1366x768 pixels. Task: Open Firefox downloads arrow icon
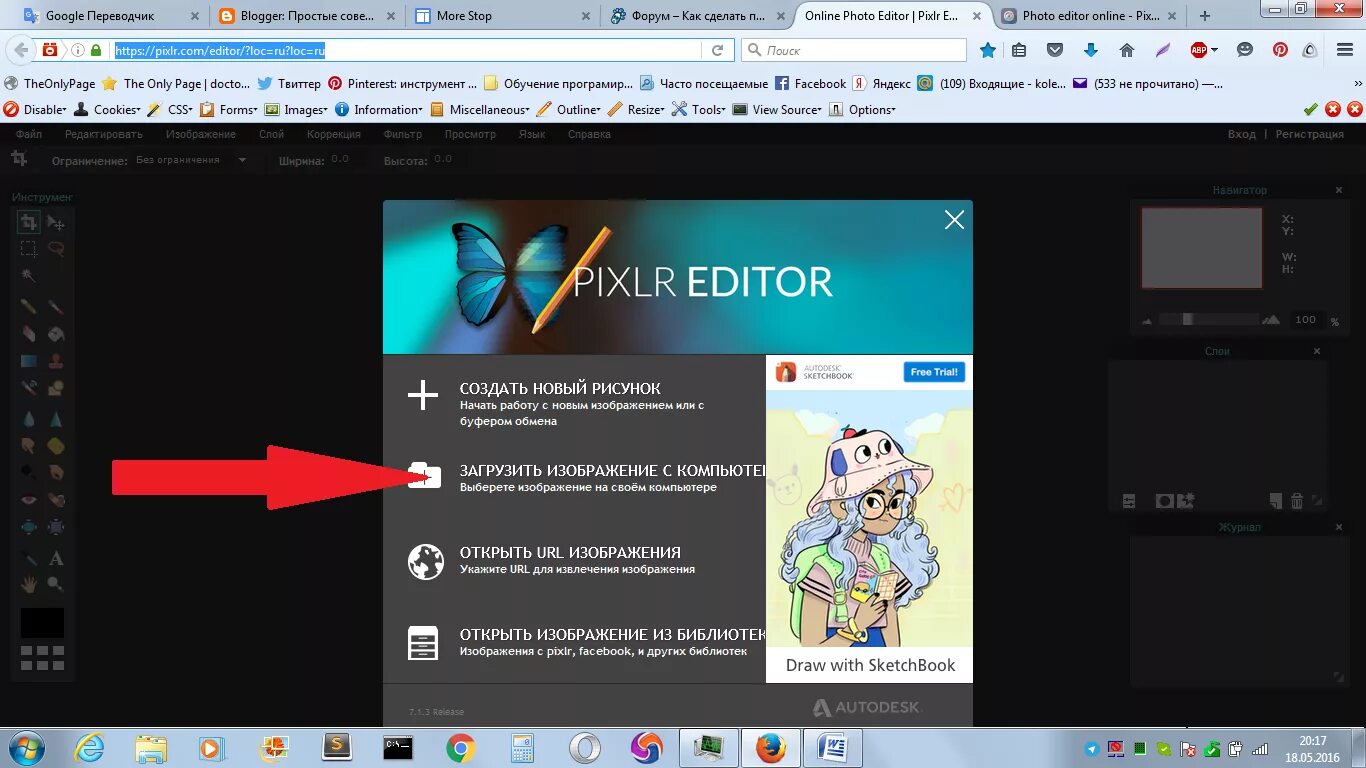tap(1091, 50)
